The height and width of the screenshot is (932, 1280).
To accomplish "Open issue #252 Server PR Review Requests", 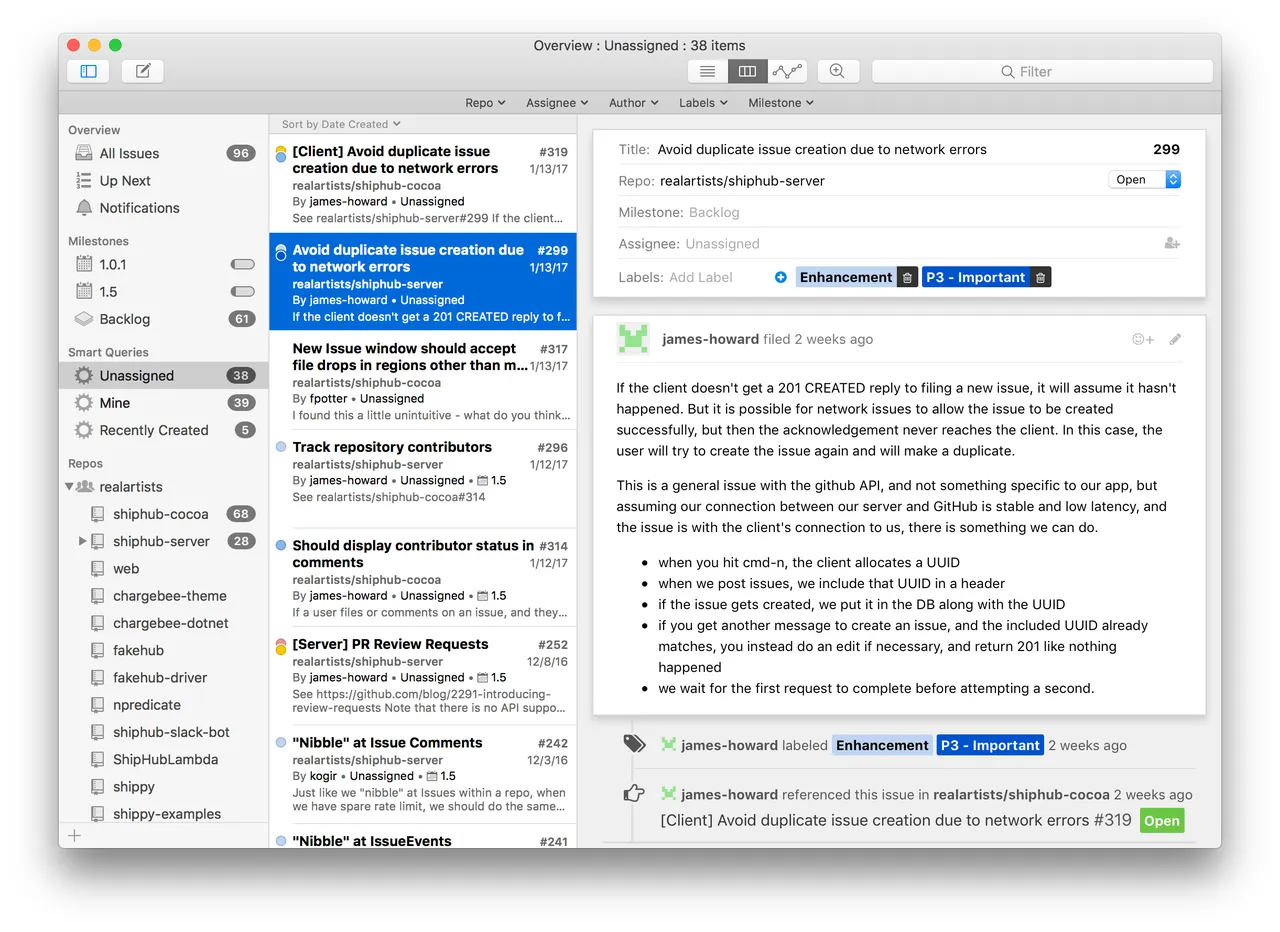I will tap(423, 675).
